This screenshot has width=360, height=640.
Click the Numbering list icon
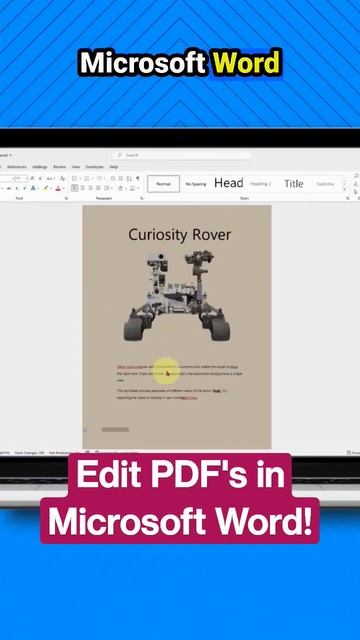[88, 178]
